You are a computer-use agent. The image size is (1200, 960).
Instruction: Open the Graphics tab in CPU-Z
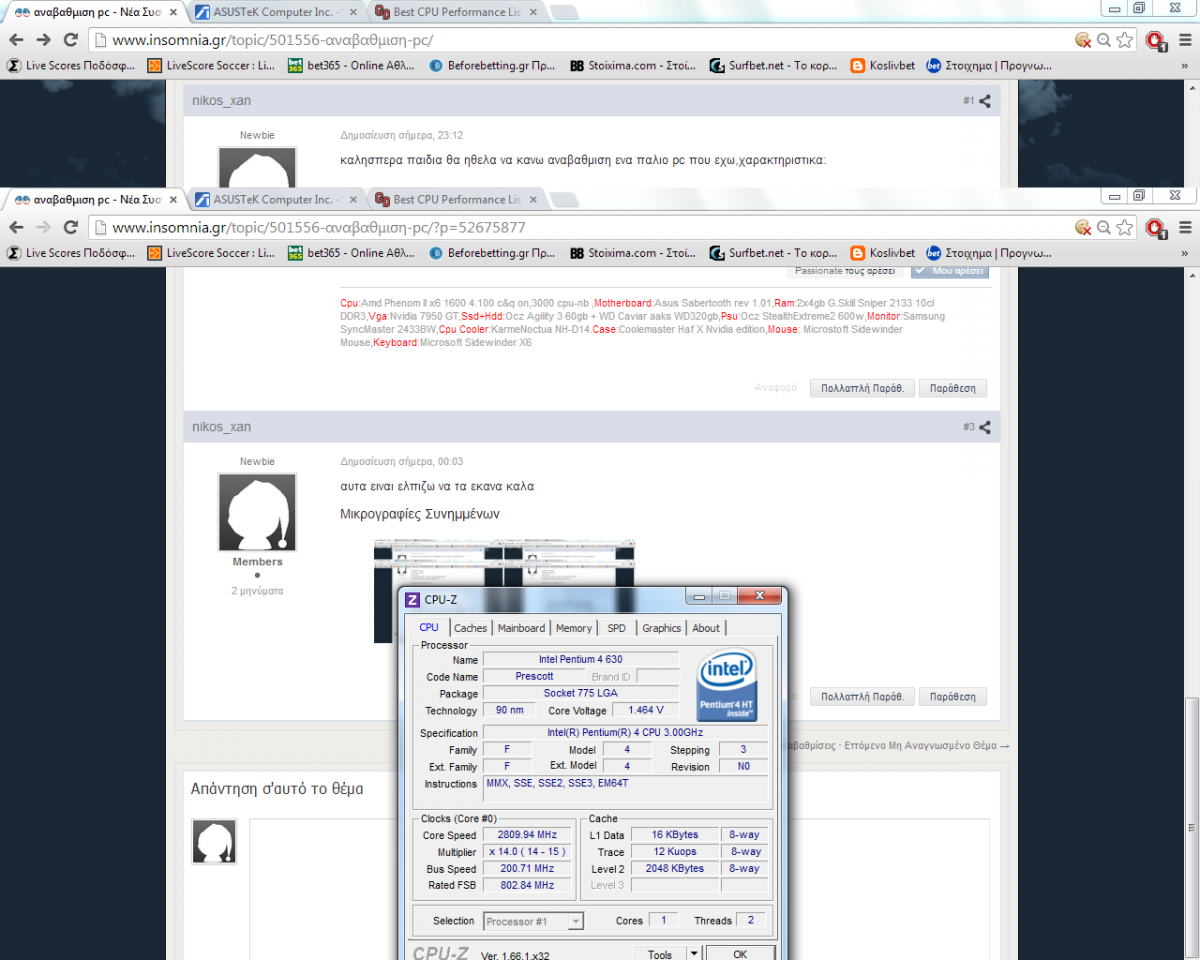[x=661, y=628]
